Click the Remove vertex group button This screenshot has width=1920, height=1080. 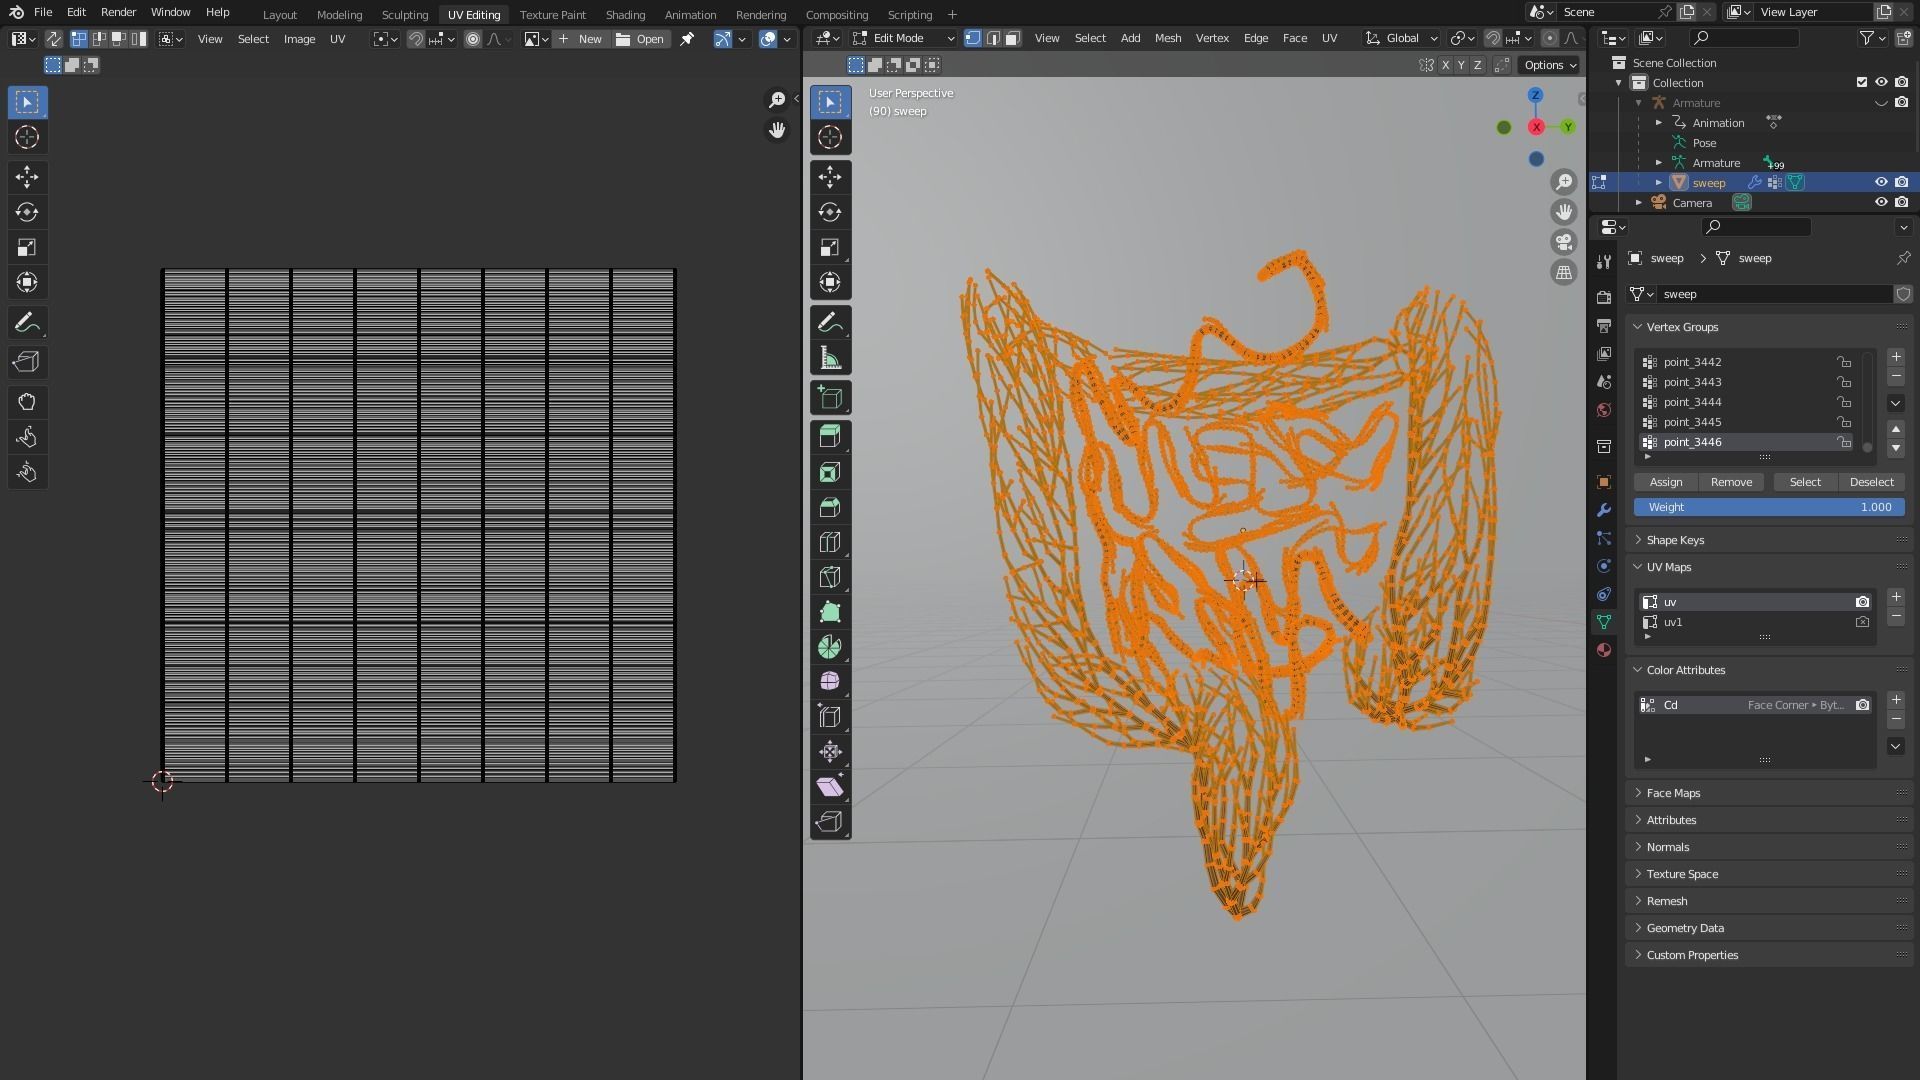coord(1731,482)
